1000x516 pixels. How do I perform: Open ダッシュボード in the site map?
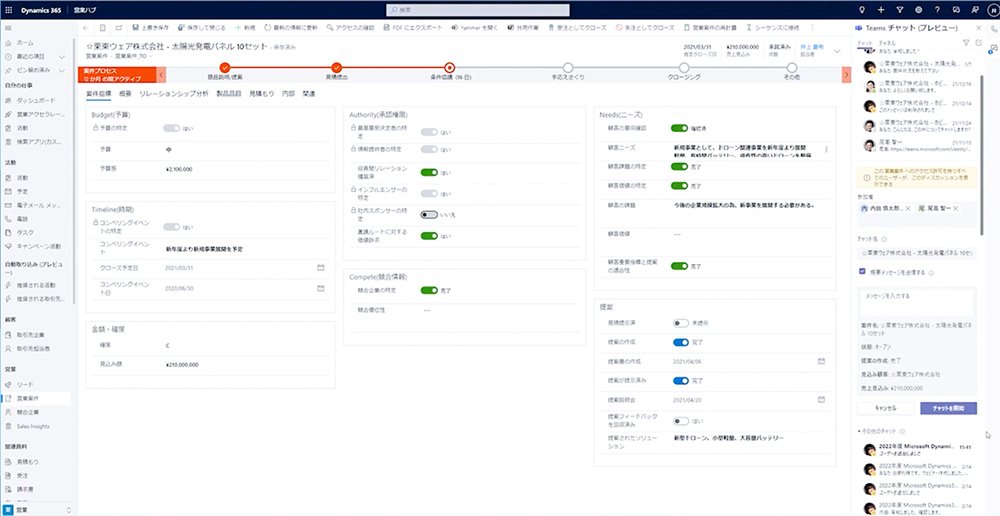36,101
